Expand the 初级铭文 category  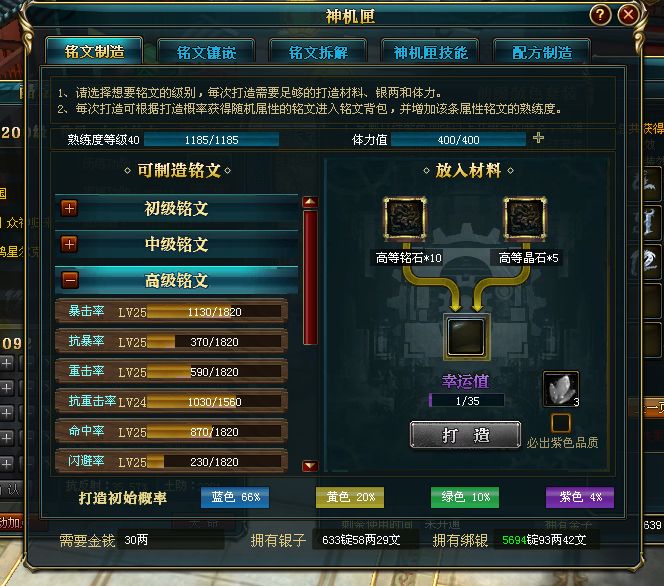69,208
